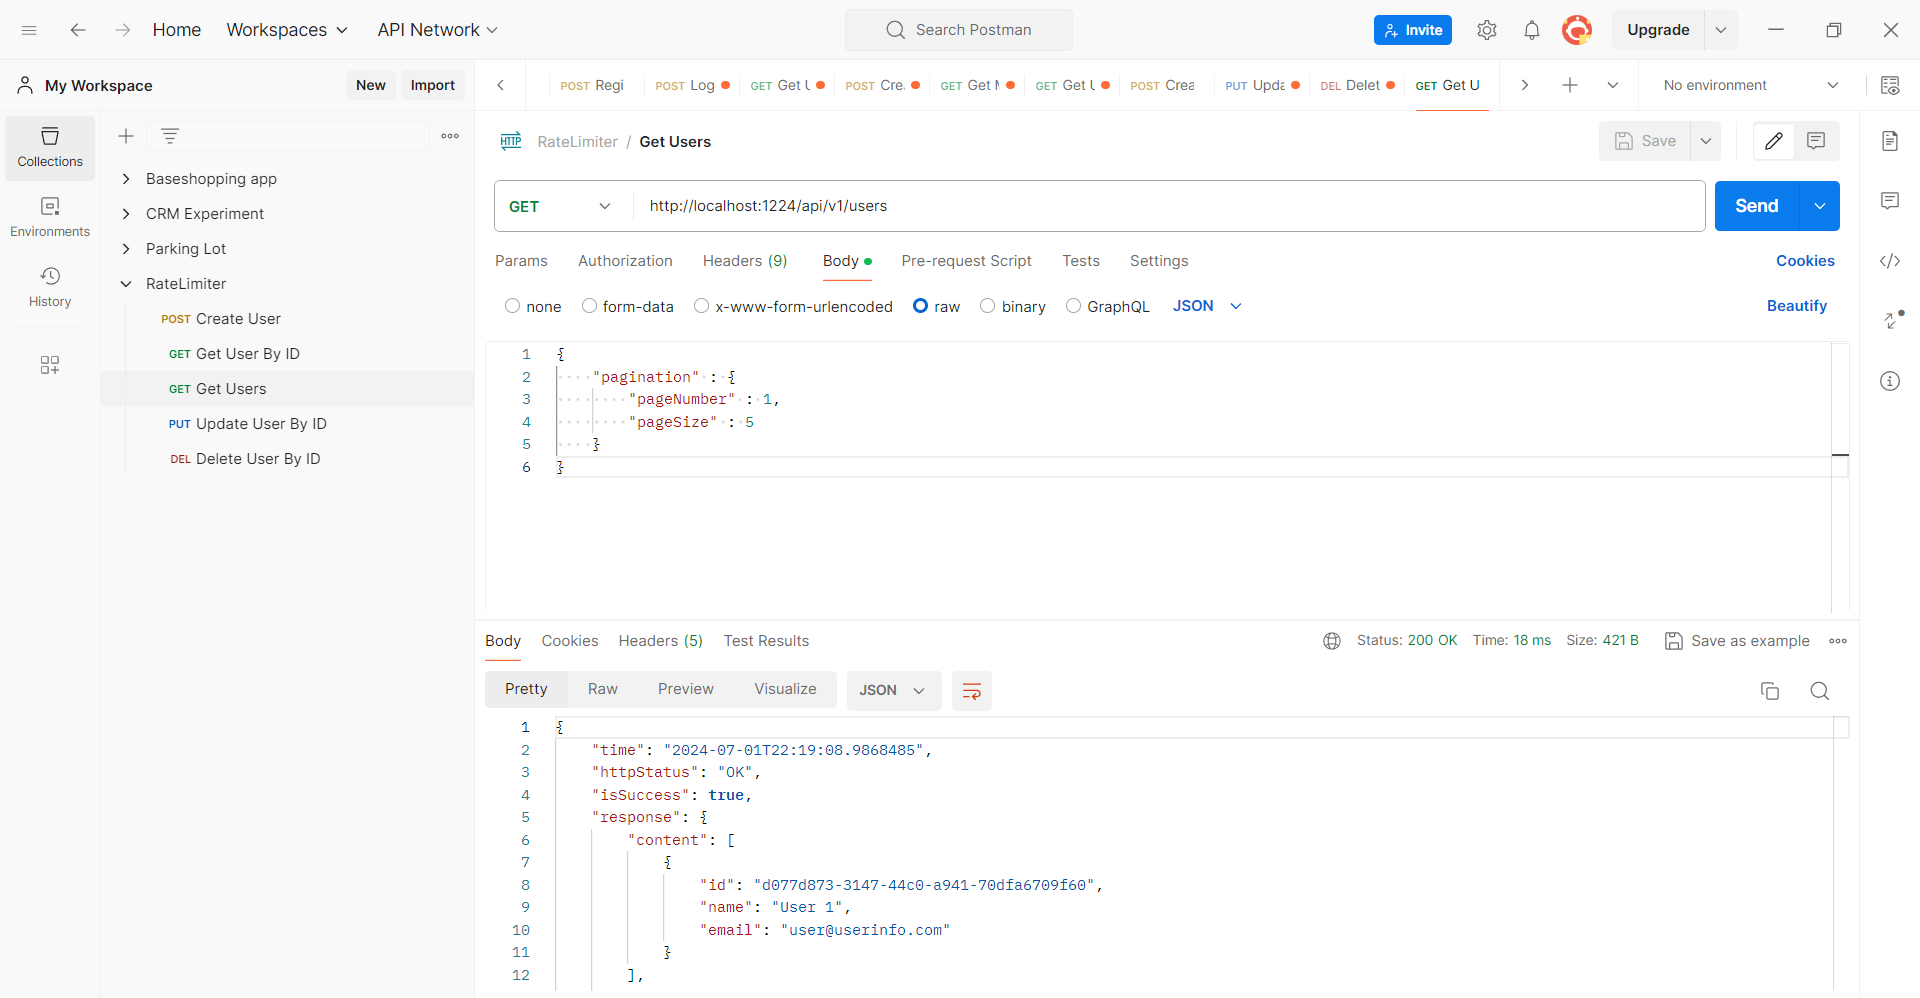Open the notifications bell

coord(1532,30)
